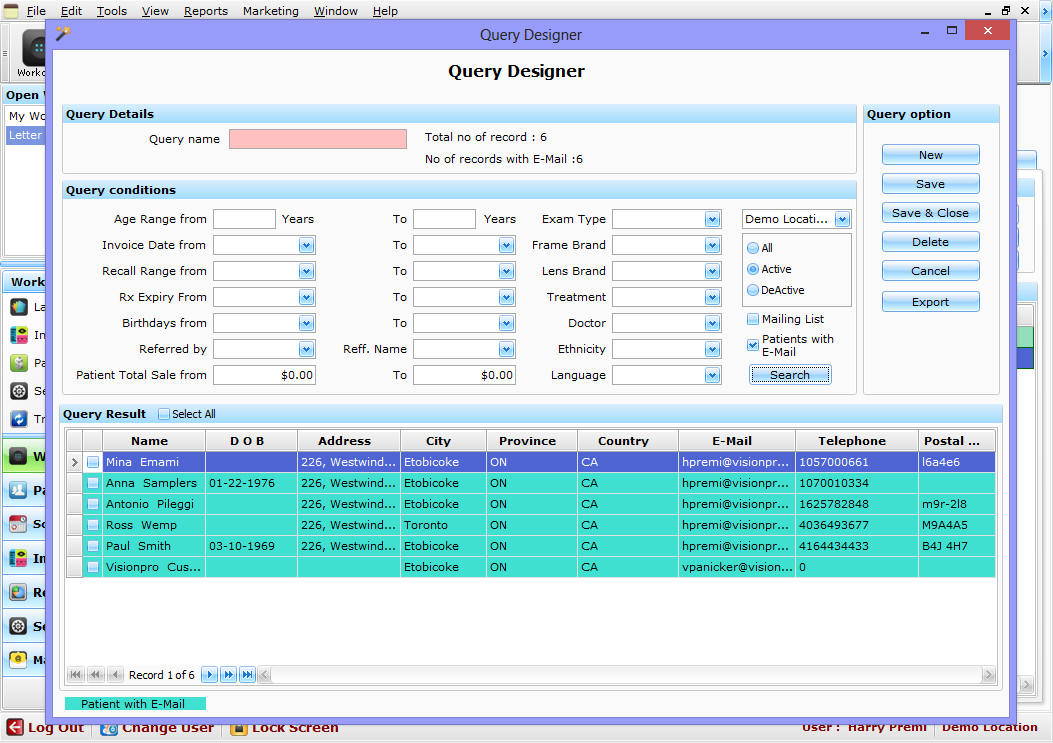Click the sidebar icon beside 'Ma' in main window
The height and width of the screenshot is (743, 1053).
(x=19, y=659)
